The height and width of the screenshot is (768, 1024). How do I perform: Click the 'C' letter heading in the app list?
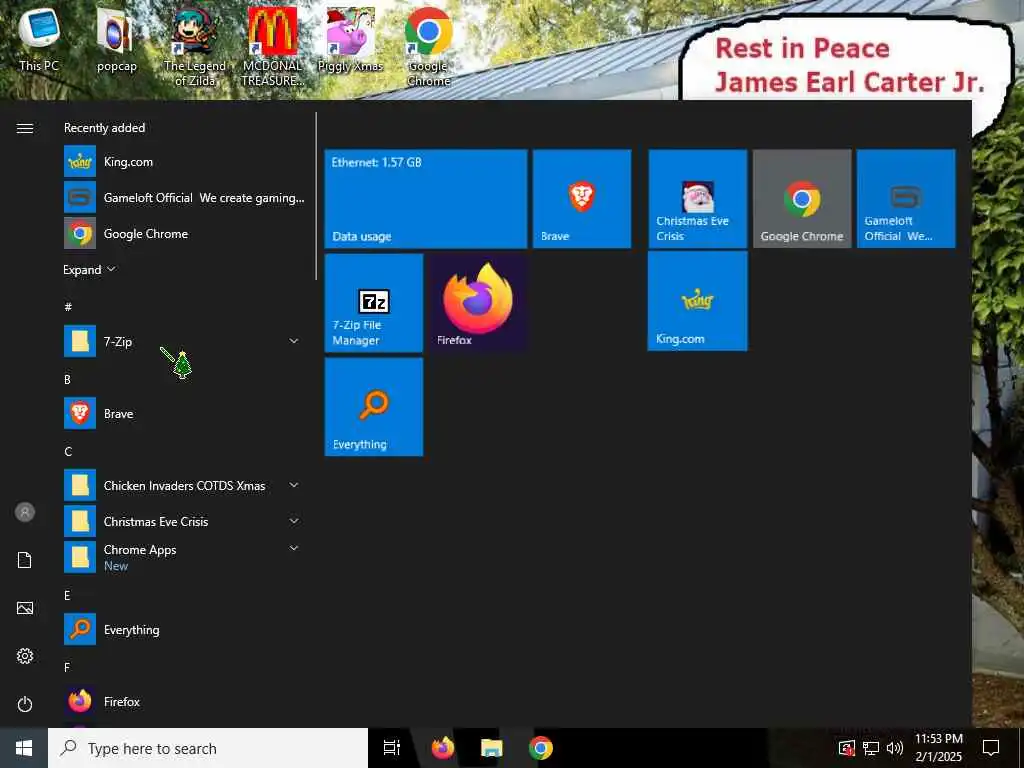(68, 451)
